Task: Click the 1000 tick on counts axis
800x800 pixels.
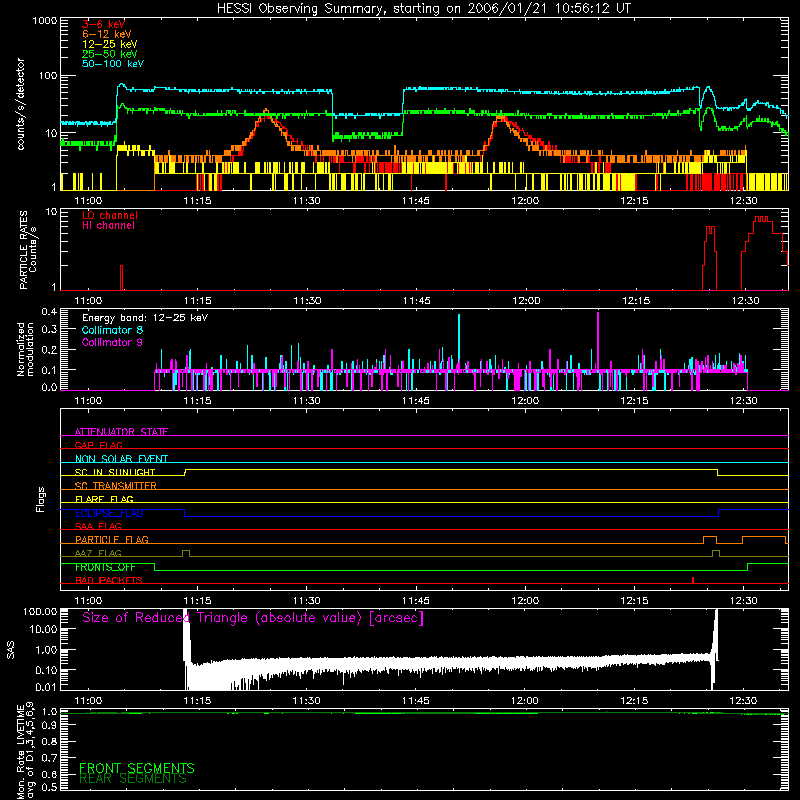Action: [45, 21]
